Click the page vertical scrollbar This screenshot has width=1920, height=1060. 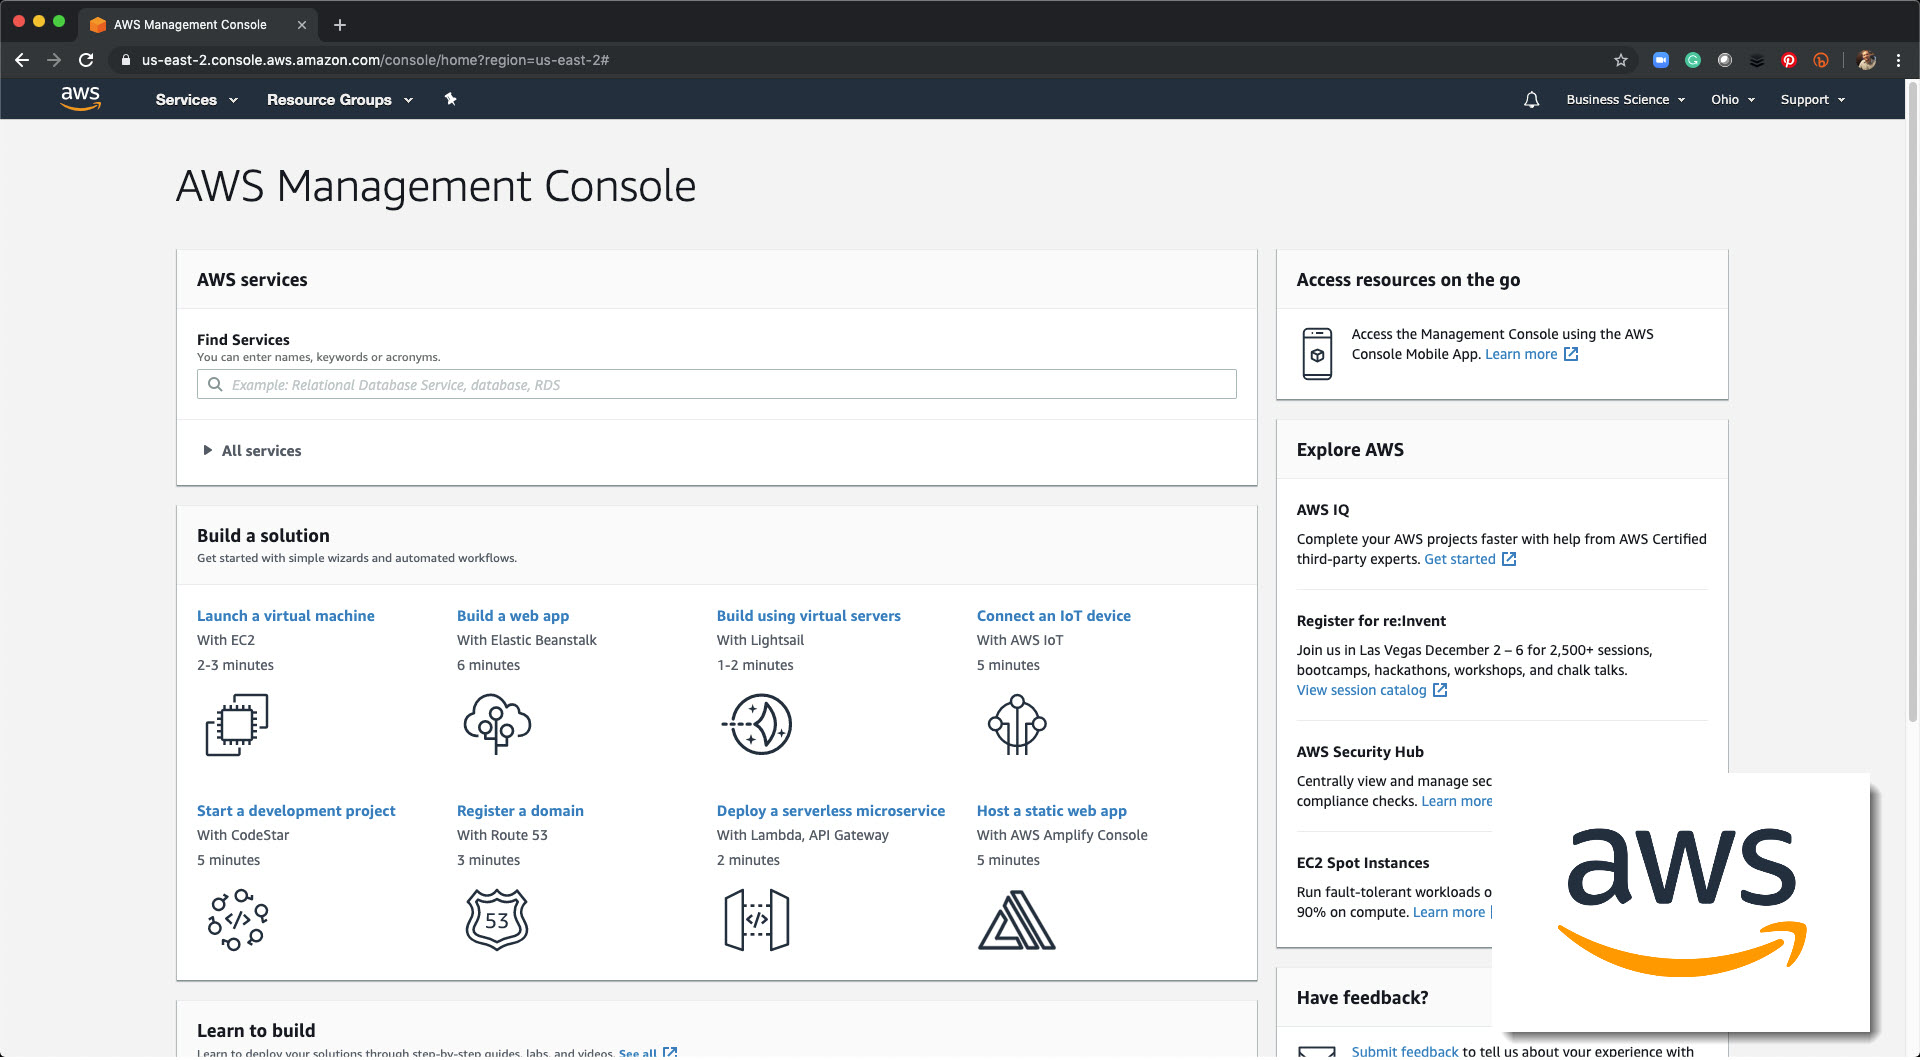click(1912, 400)
